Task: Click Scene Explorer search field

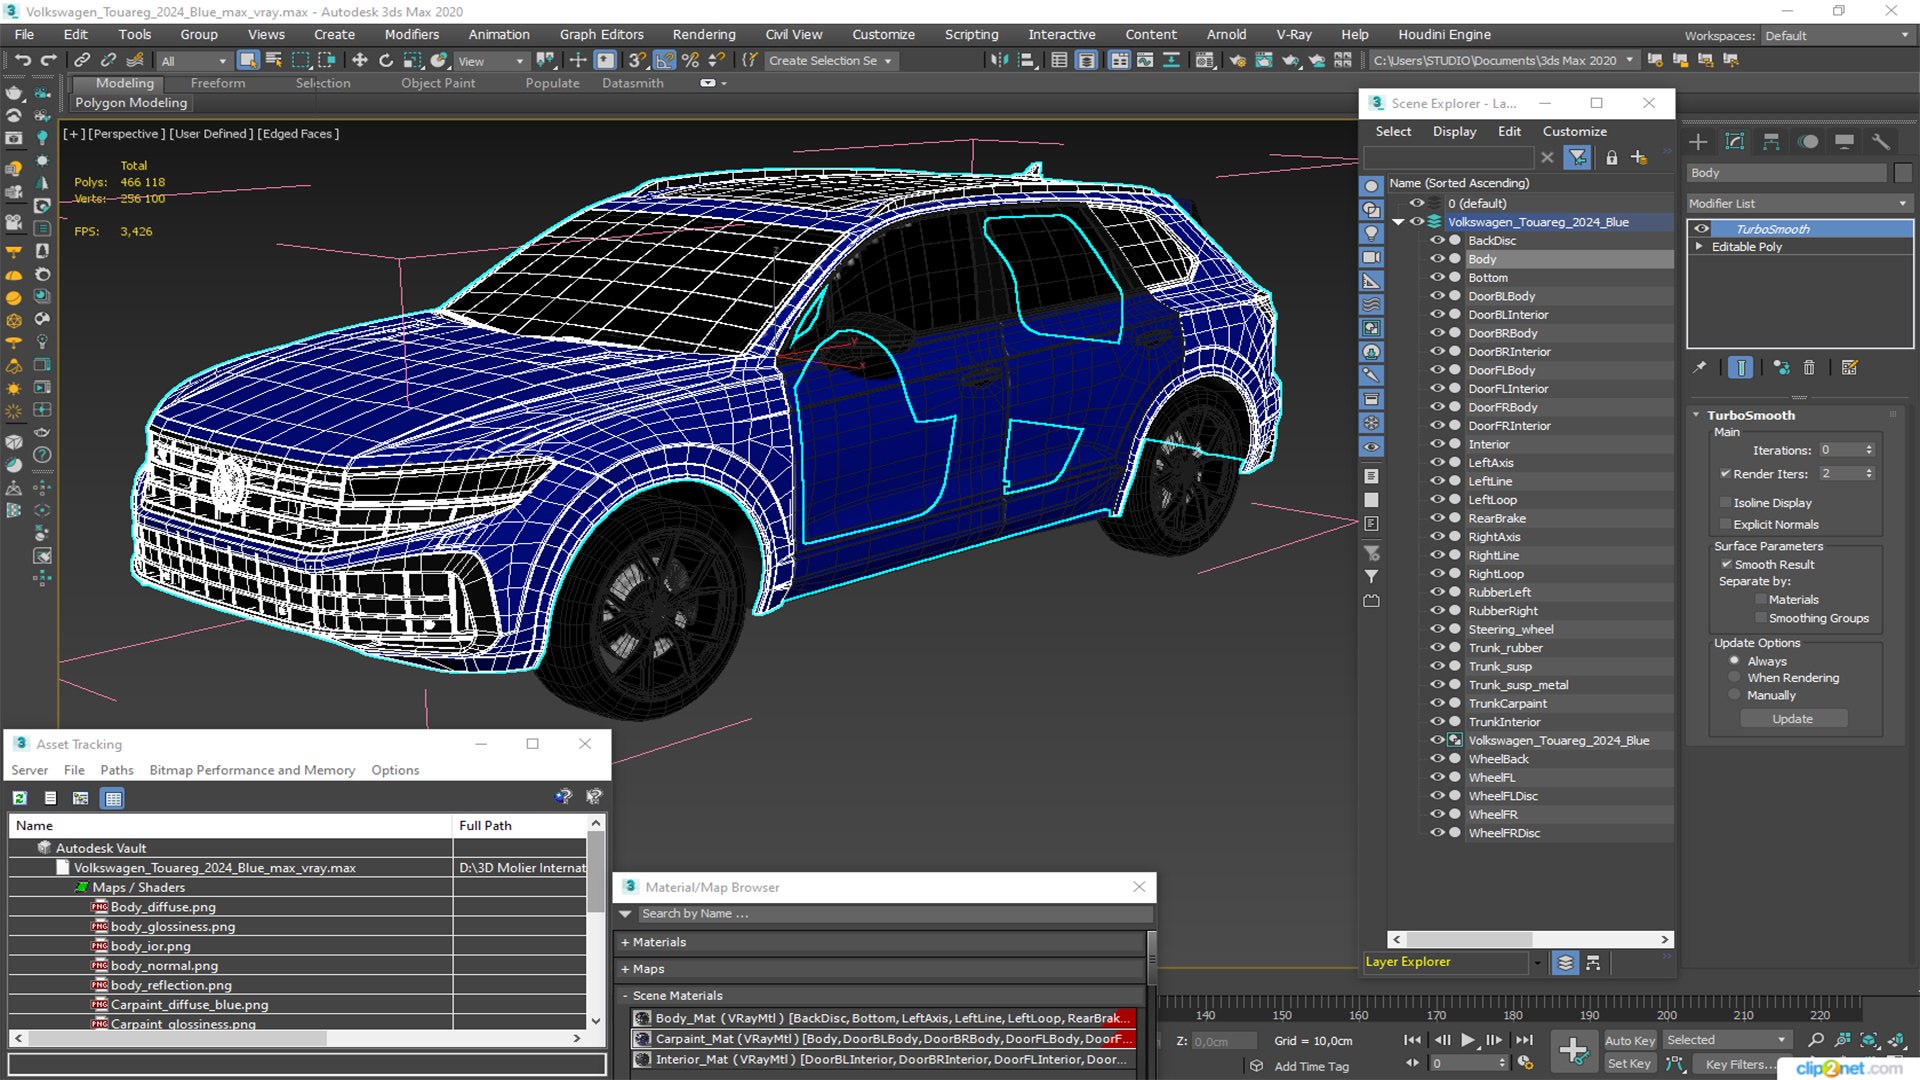Action: (1448, 158)
